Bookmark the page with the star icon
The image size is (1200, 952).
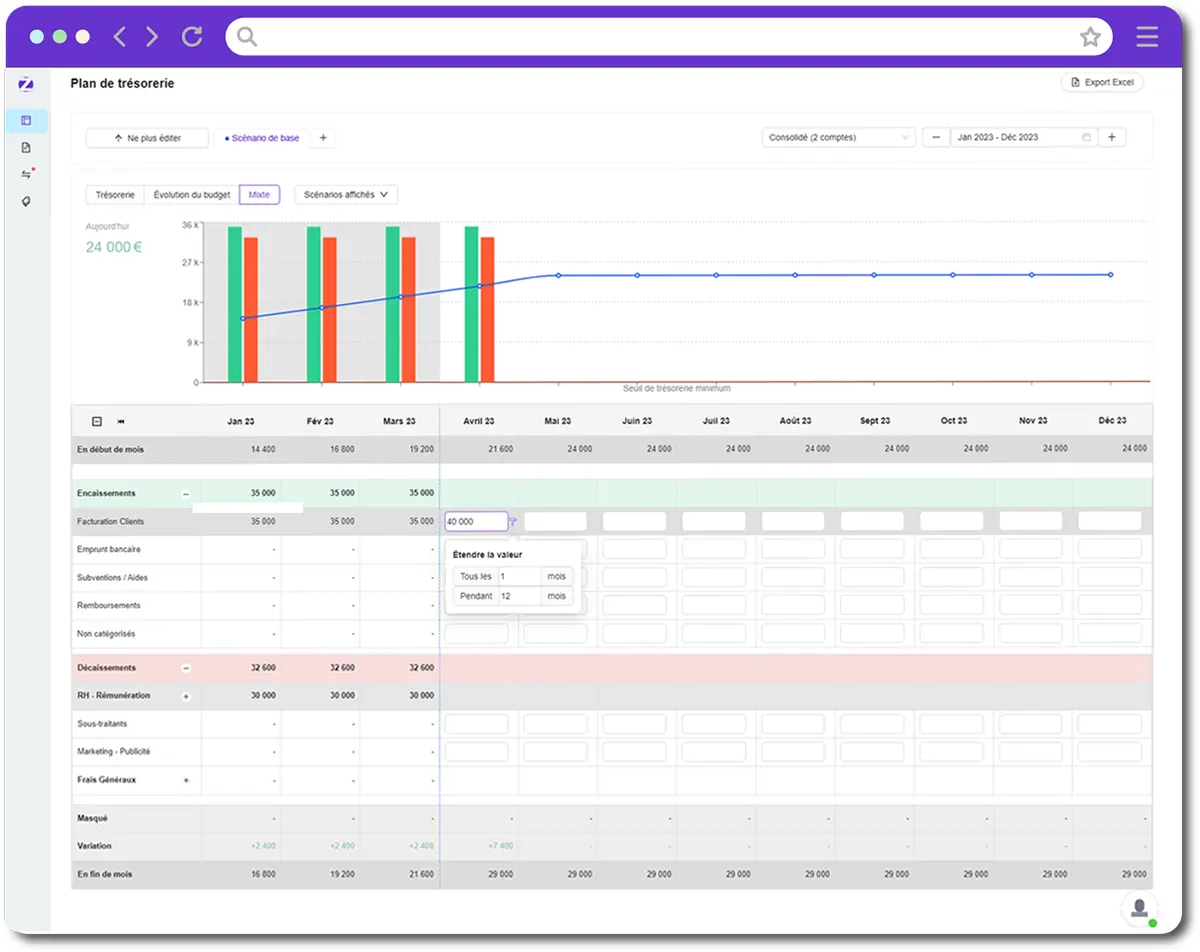1089,37
